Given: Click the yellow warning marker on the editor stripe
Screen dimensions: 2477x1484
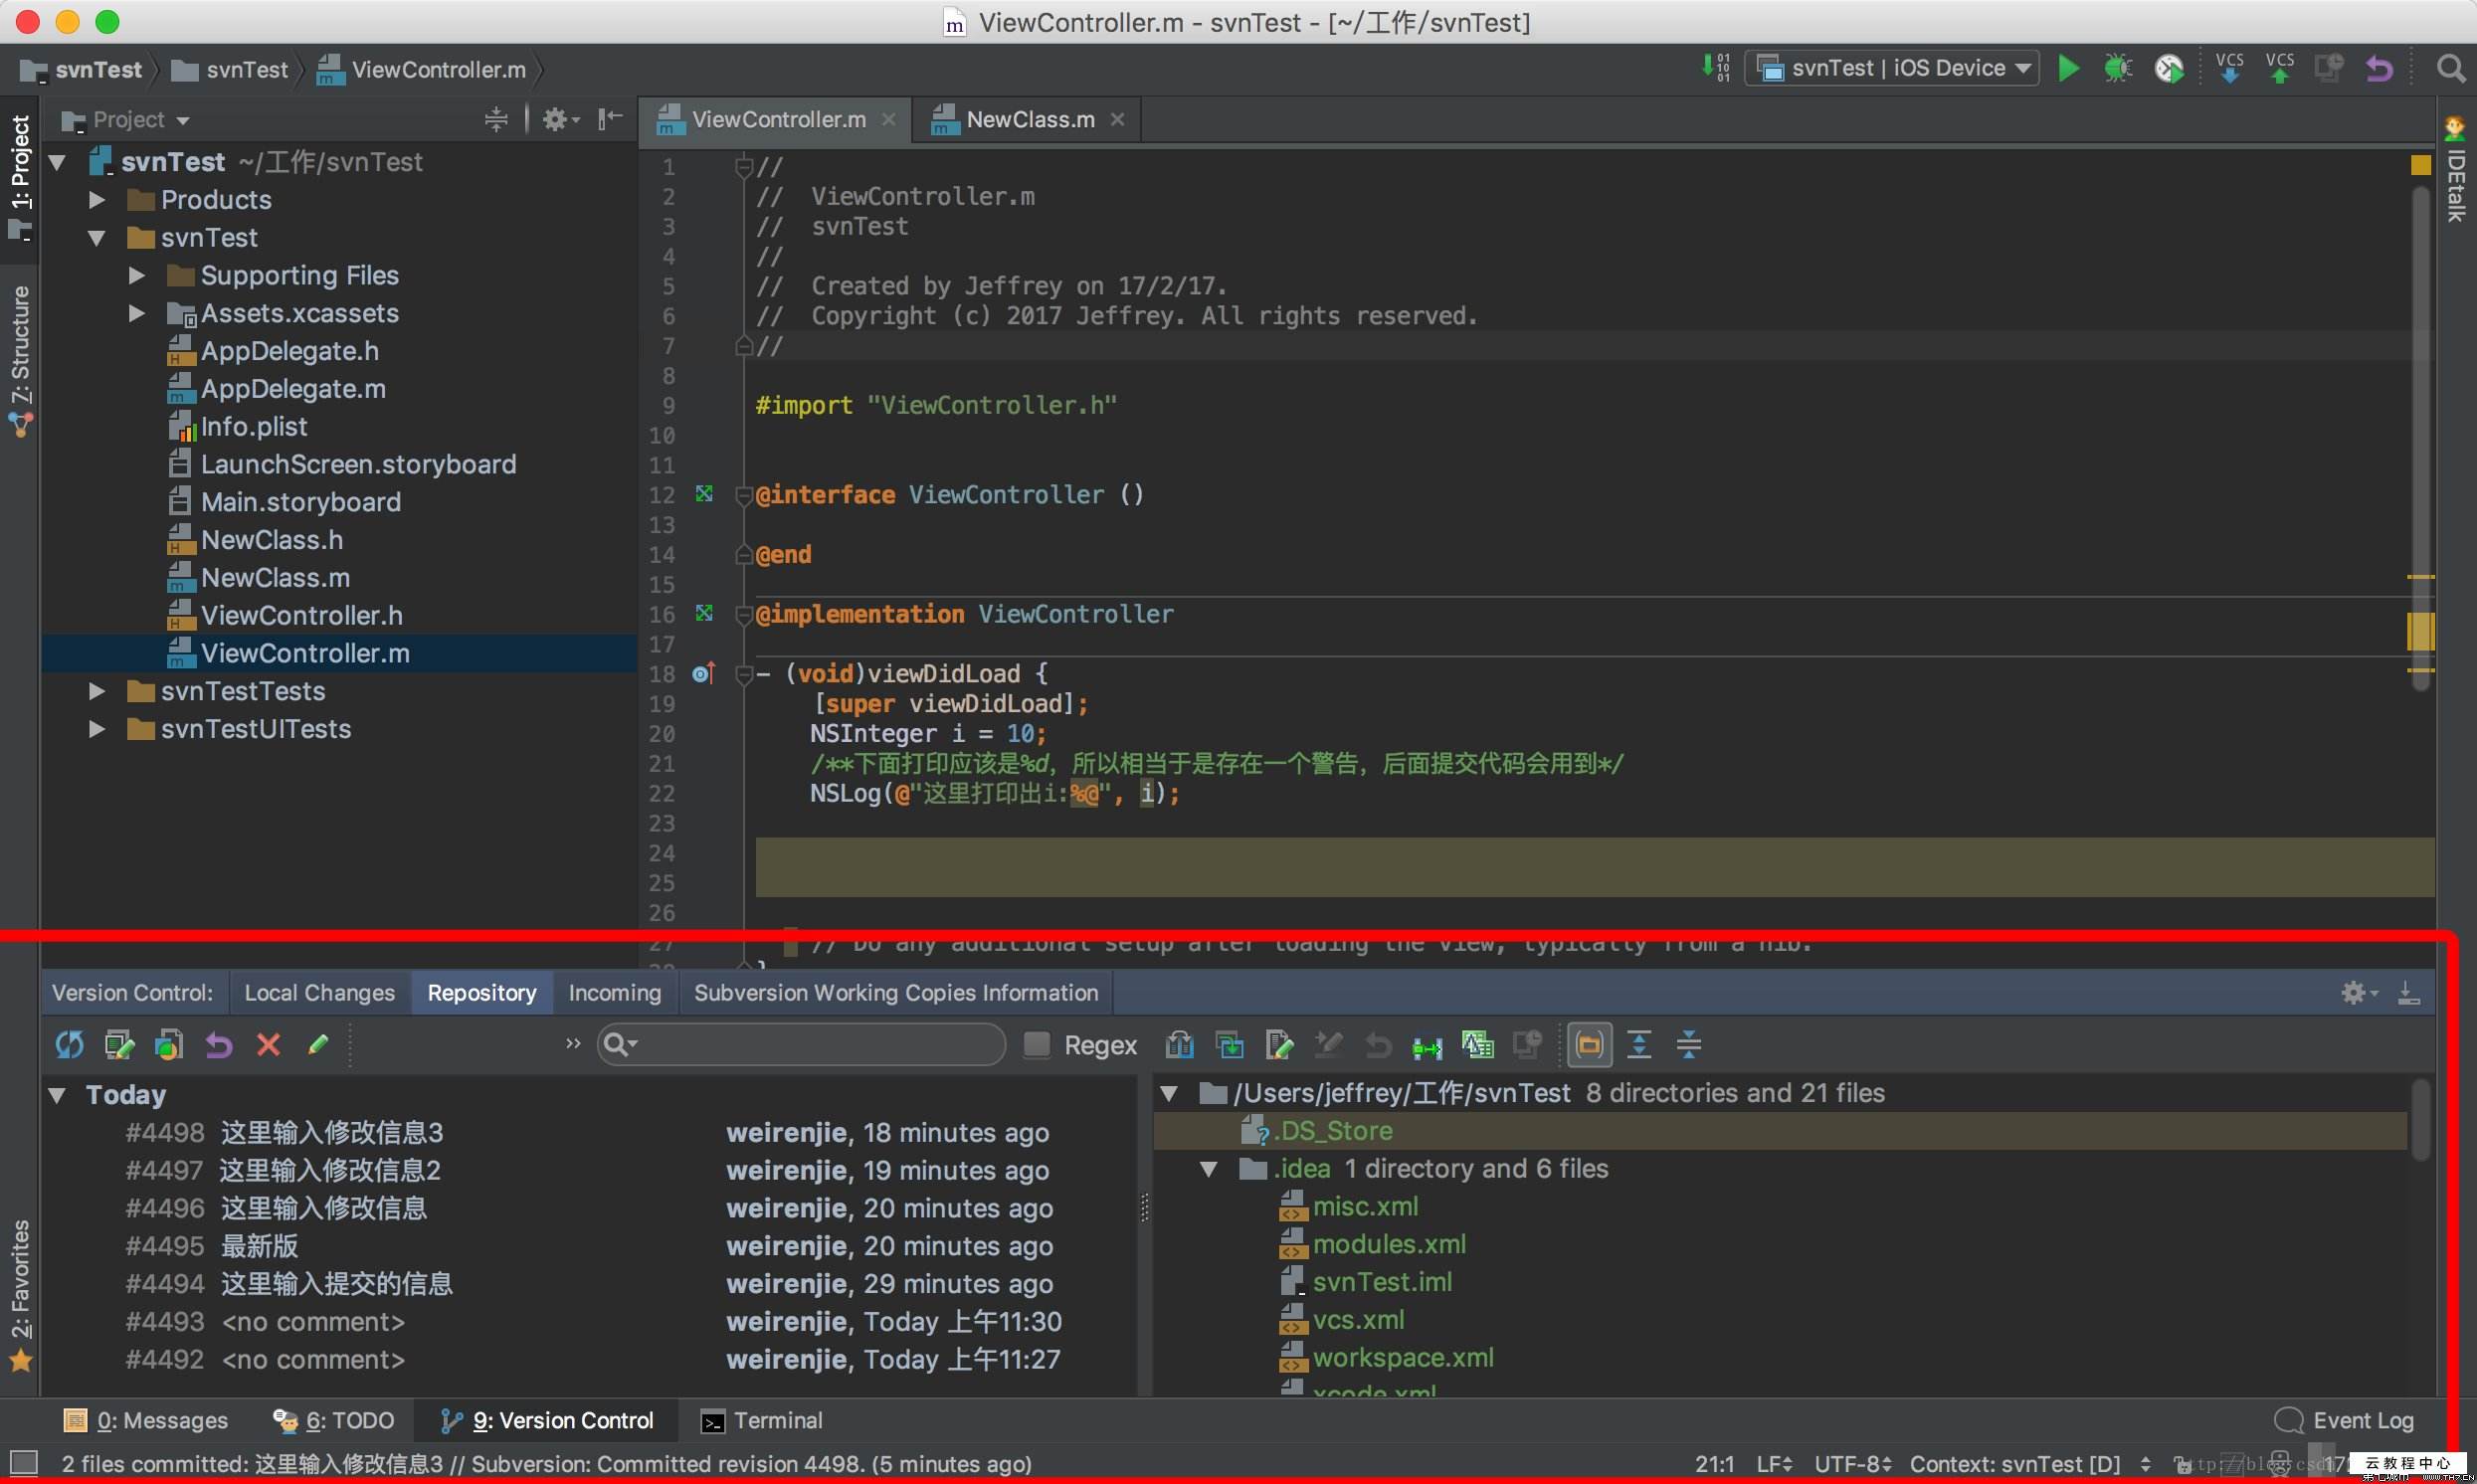Looking at the screenshot, I should coord(2420,165).
